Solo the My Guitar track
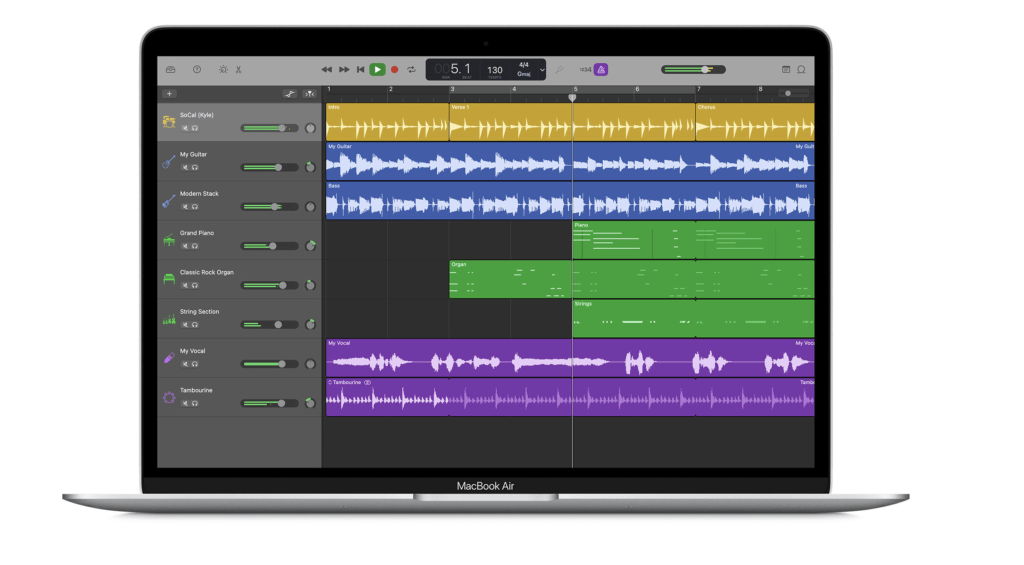Screen dimensions: 1024x565 coord(195,167)
